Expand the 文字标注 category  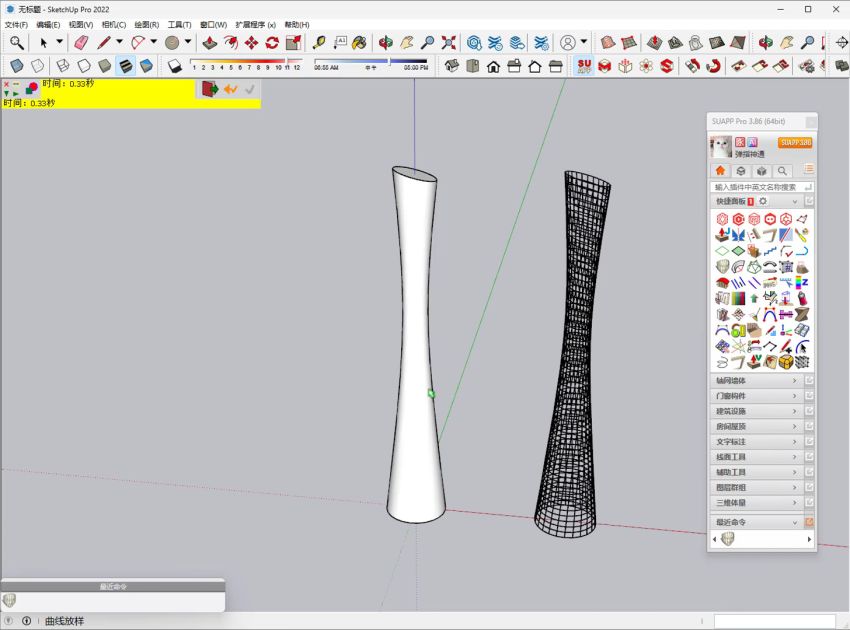click(x=756, y=441)
